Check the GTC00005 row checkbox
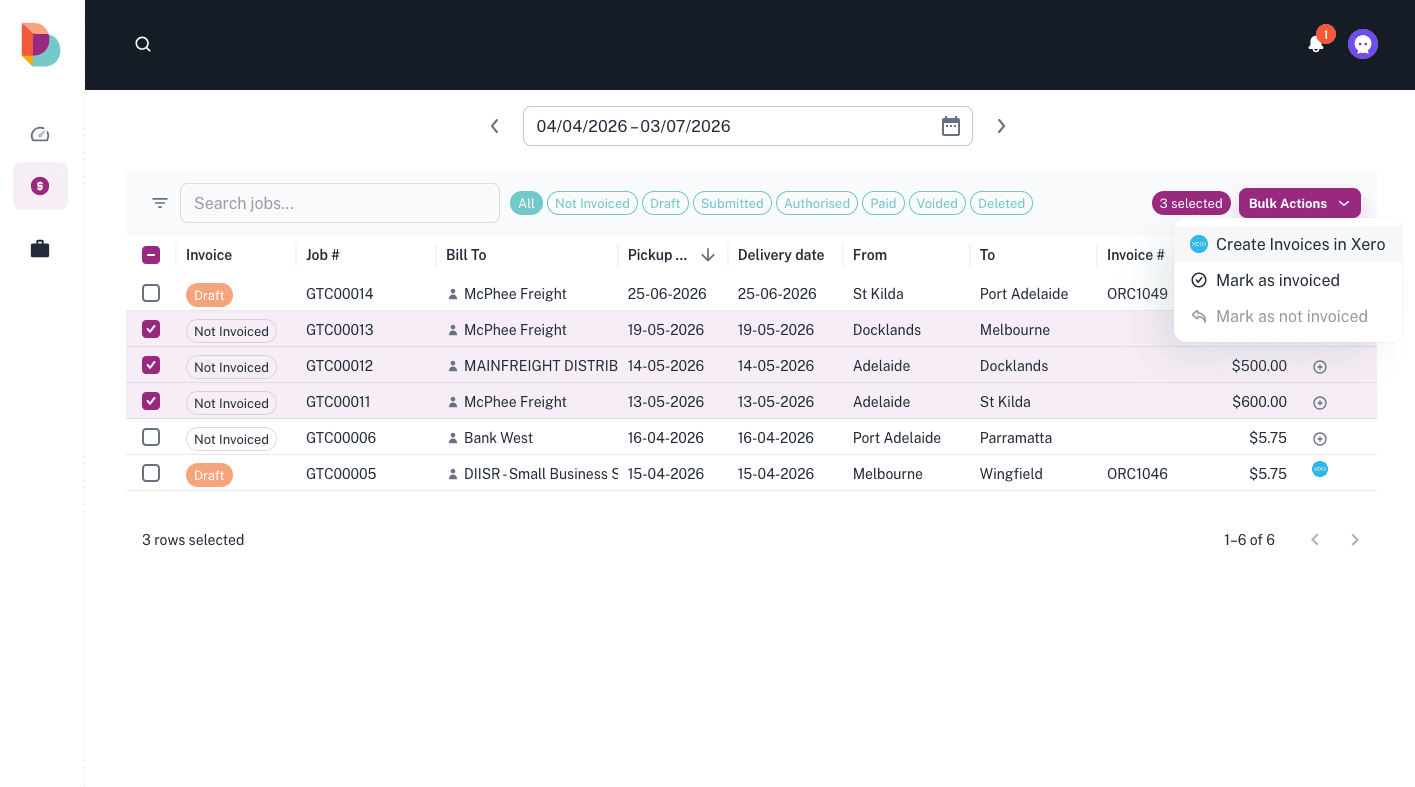The width and height of the screenshot is (1415, 787). click(151, 473)
